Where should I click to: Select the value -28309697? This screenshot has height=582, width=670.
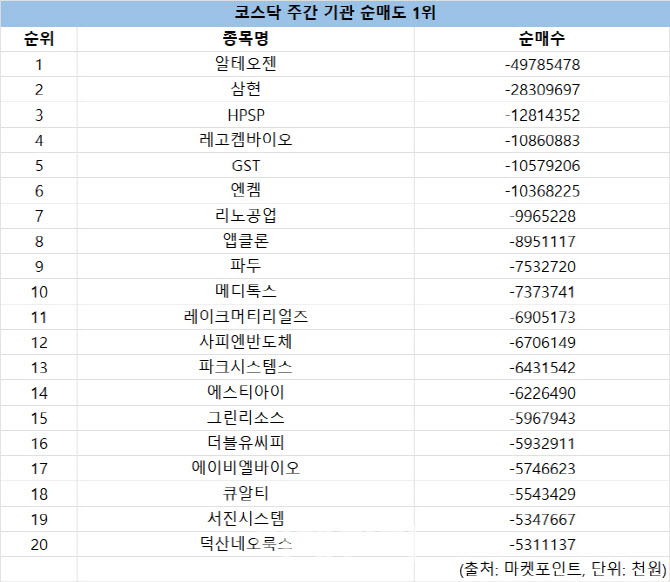pyautogui.click(x=542, y=90)
